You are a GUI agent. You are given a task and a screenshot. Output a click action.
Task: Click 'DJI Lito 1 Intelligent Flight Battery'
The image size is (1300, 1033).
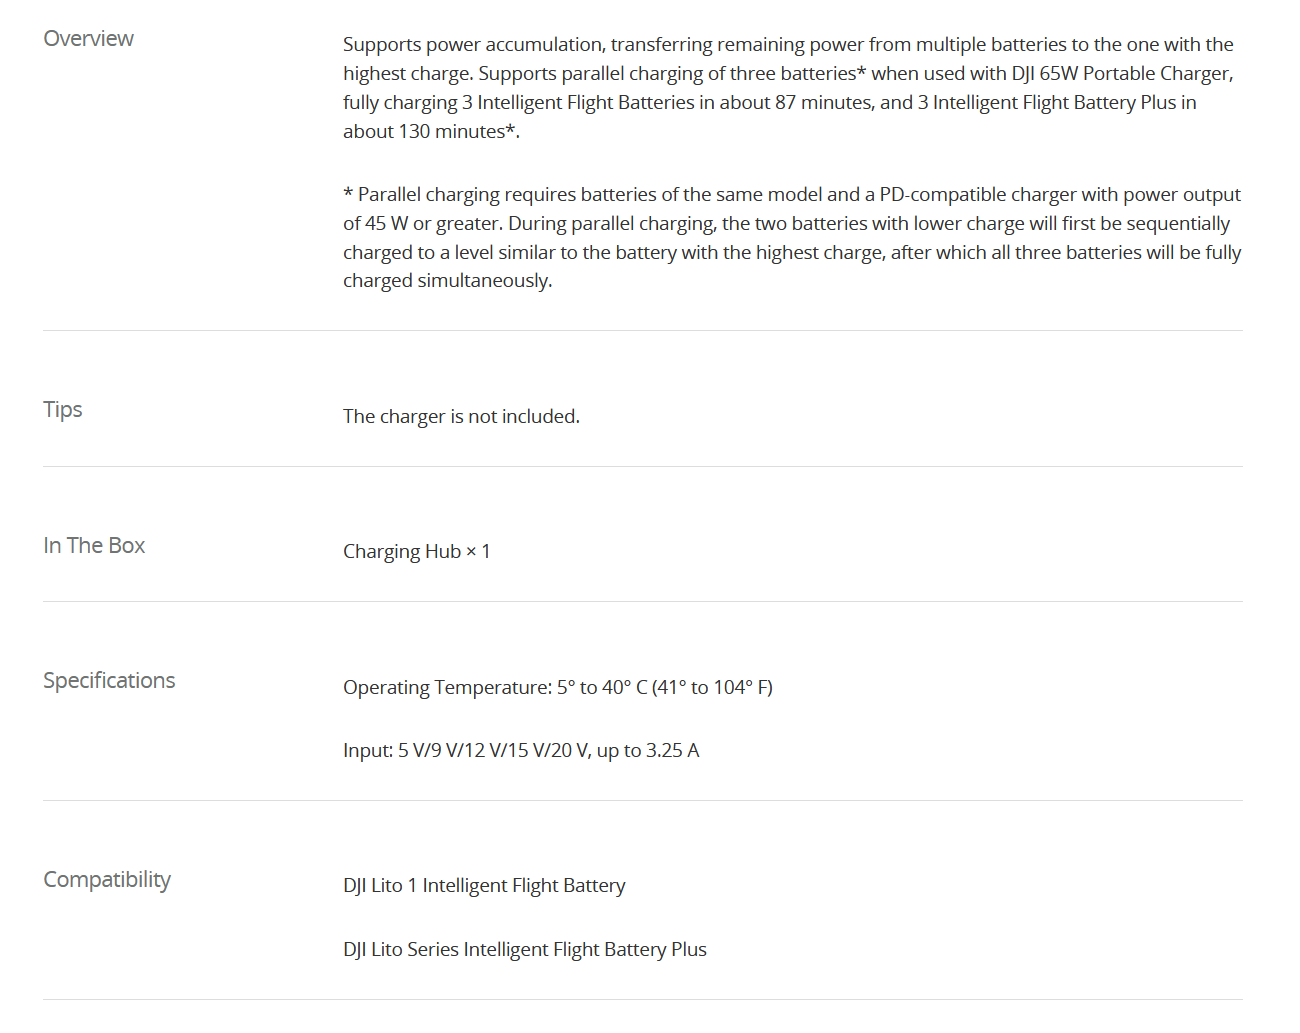point(484,885)
